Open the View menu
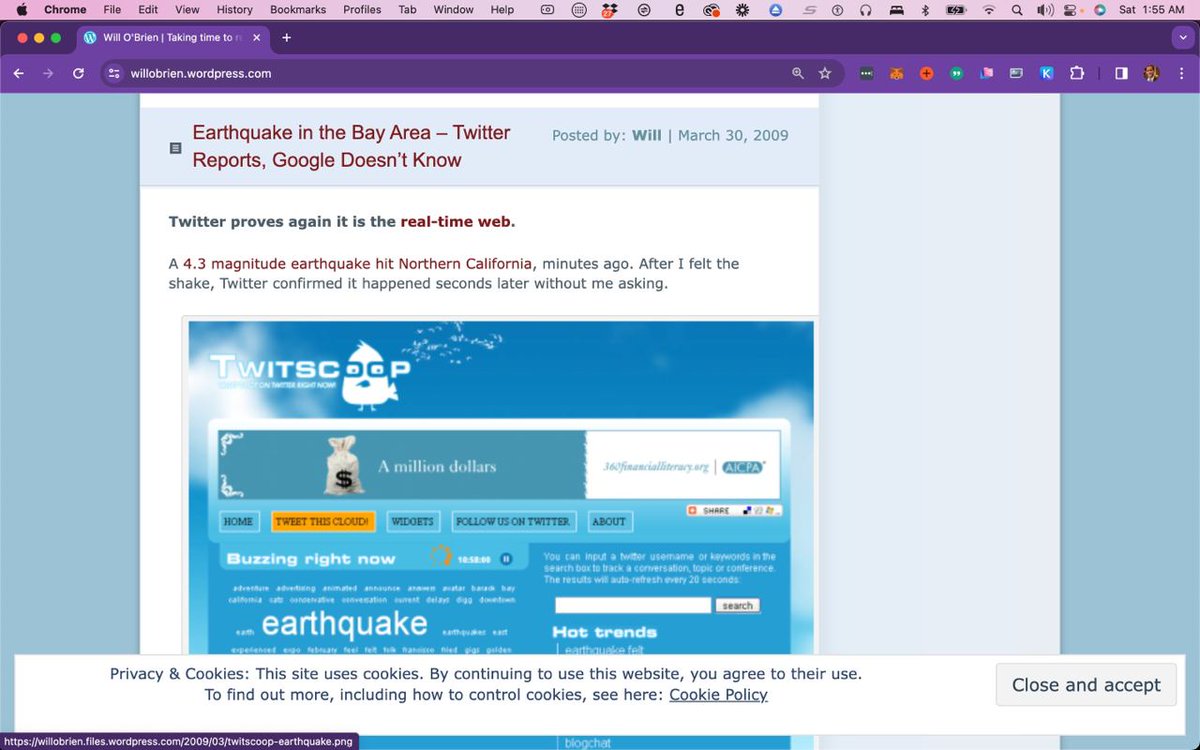This screenshot has width=1200, height=750. click(187, 10)
